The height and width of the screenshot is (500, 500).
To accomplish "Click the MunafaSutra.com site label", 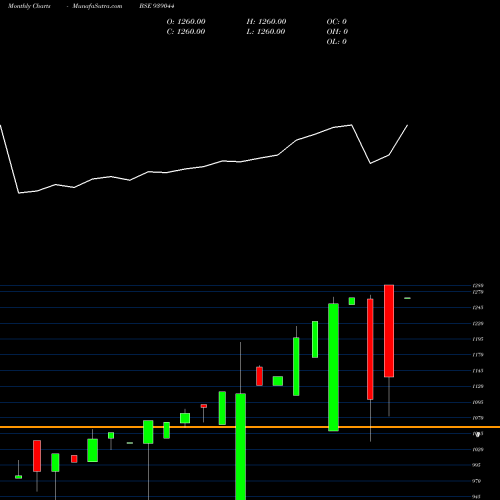I will pos(97,6).
